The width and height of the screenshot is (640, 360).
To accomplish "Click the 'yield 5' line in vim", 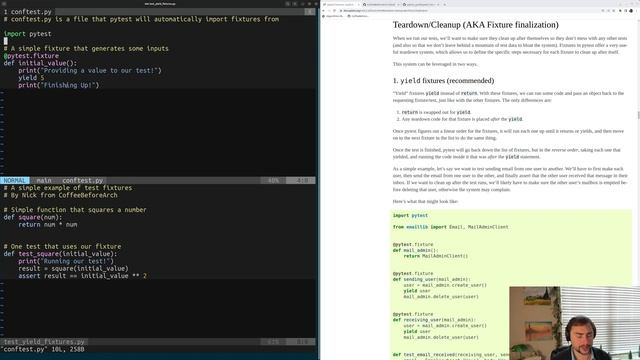I will 31,78.
